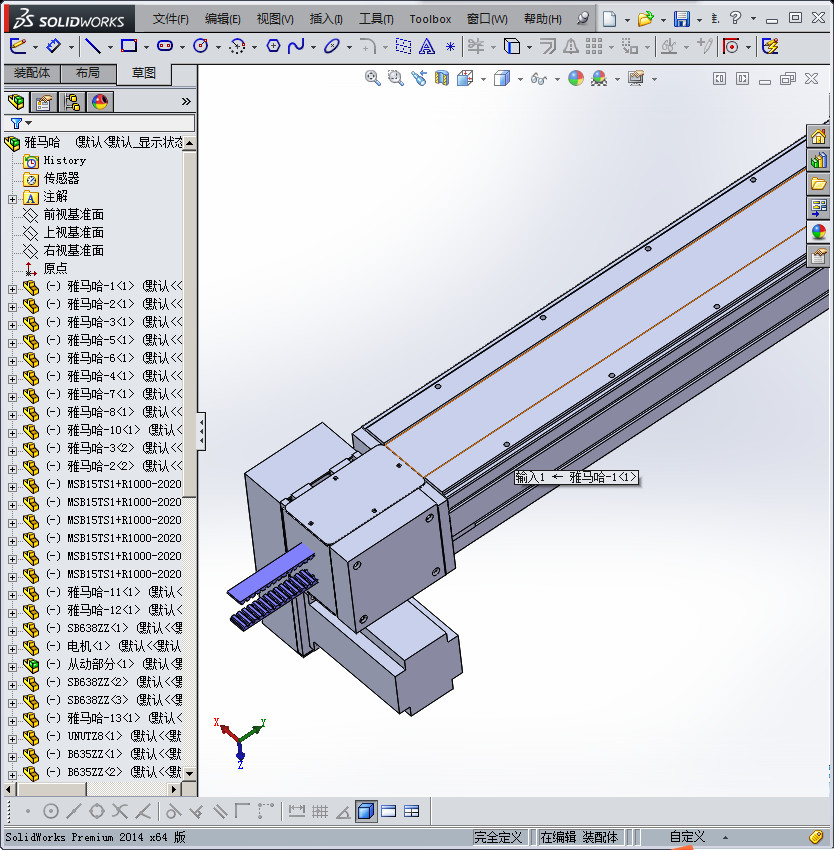Expand the 从动部分<1> subassembly node
The width and height of the screenshot is (834, 850).
12,667
